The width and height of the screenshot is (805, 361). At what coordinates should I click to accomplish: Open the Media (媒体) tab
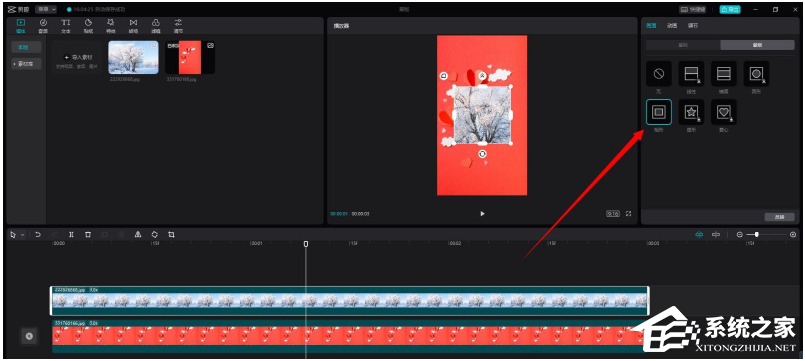(21, 26)
